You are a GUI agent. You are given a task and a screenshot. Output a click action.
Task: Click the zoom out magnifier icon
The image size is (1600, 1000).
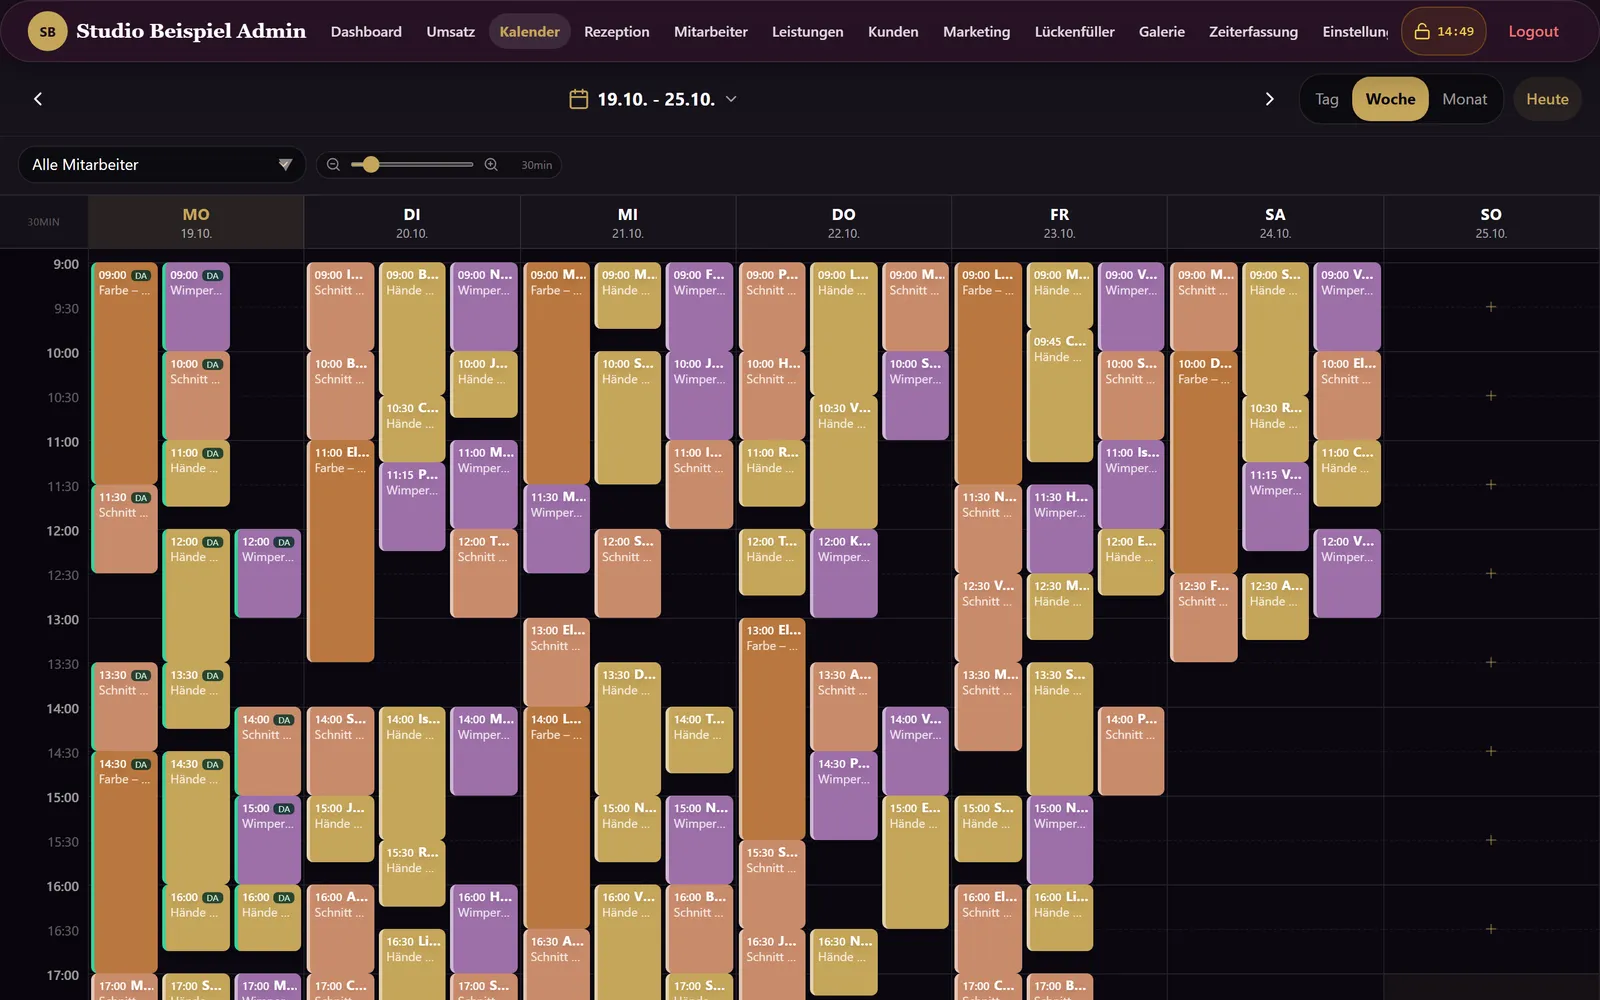coord(334,165)
